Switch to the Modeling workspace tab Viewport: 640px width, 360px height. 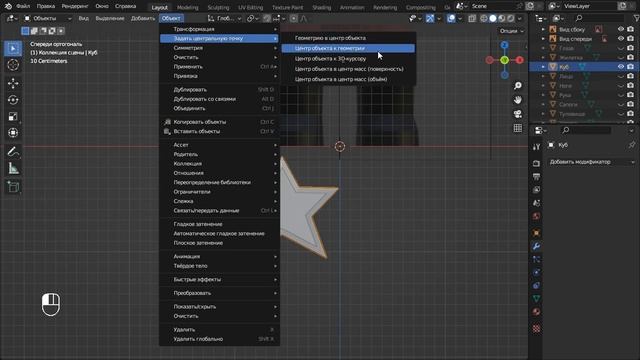click(x=187, y=7)
